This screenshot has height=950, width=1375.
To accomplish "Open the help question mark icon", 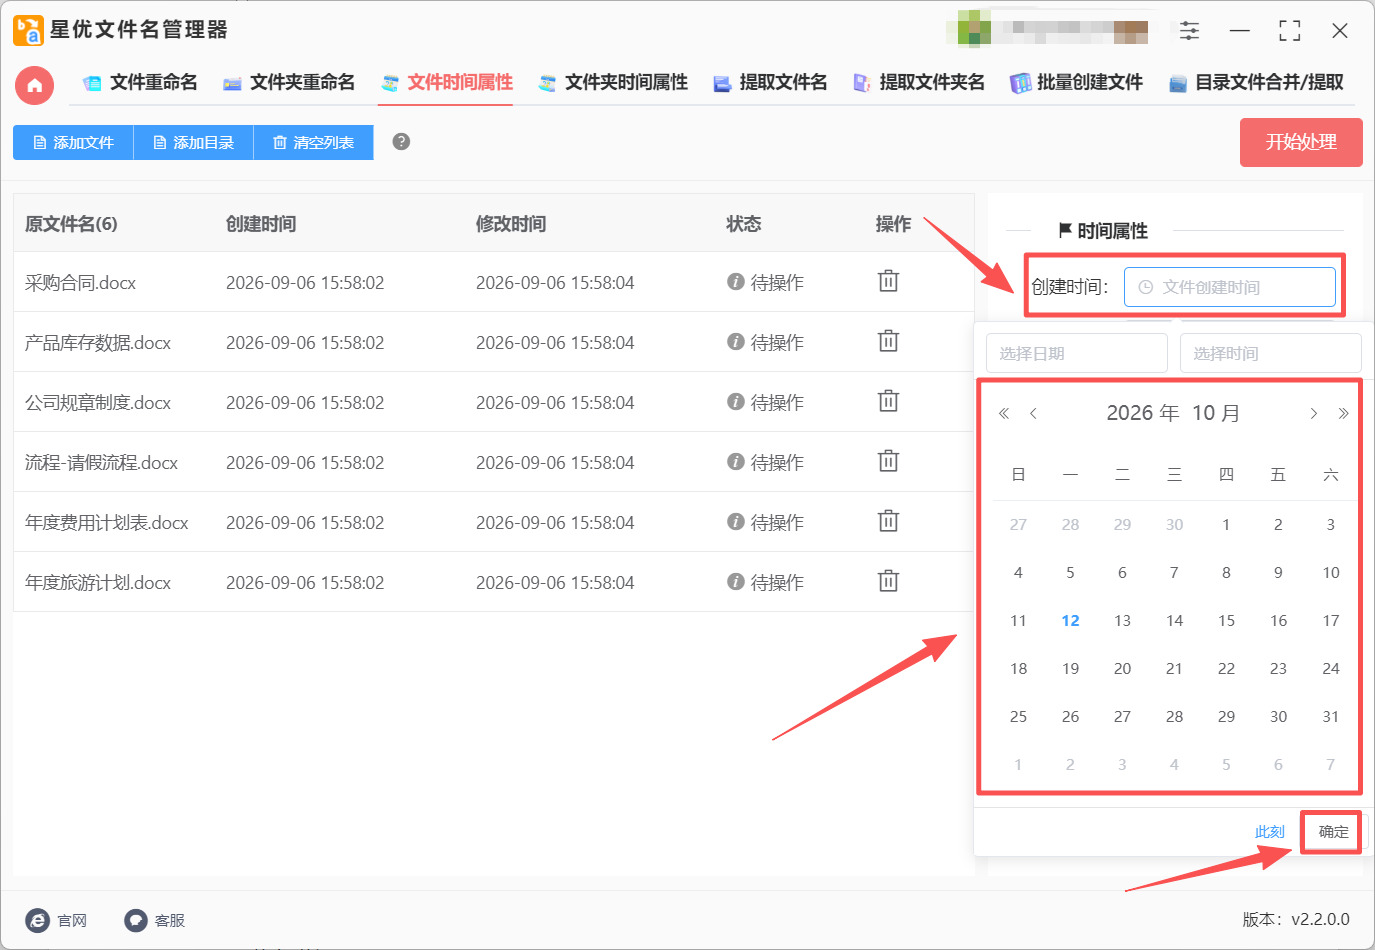I will (401, 142).
